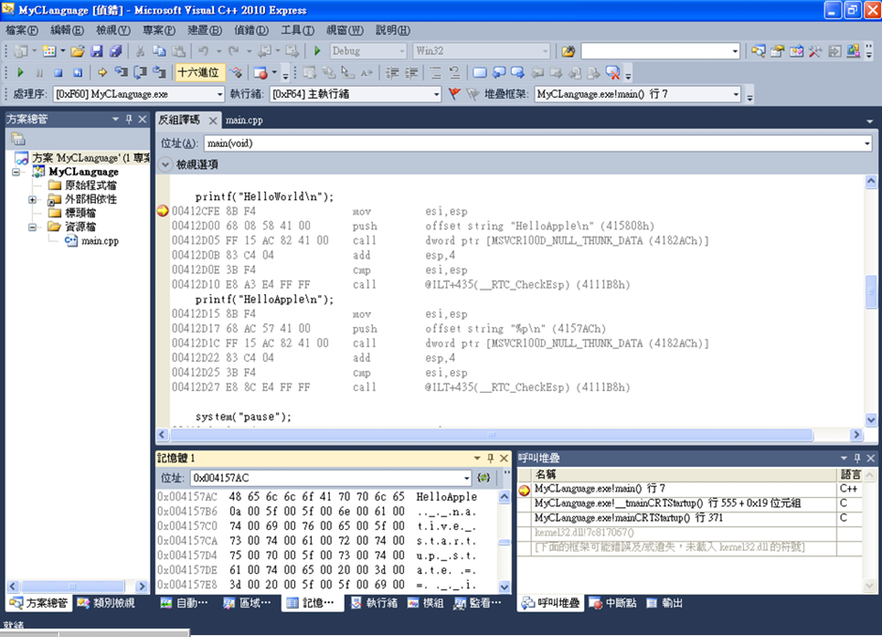Restart the debugging session
The height and width of the screenshot is (637, 882).
(x=78, y=73)
